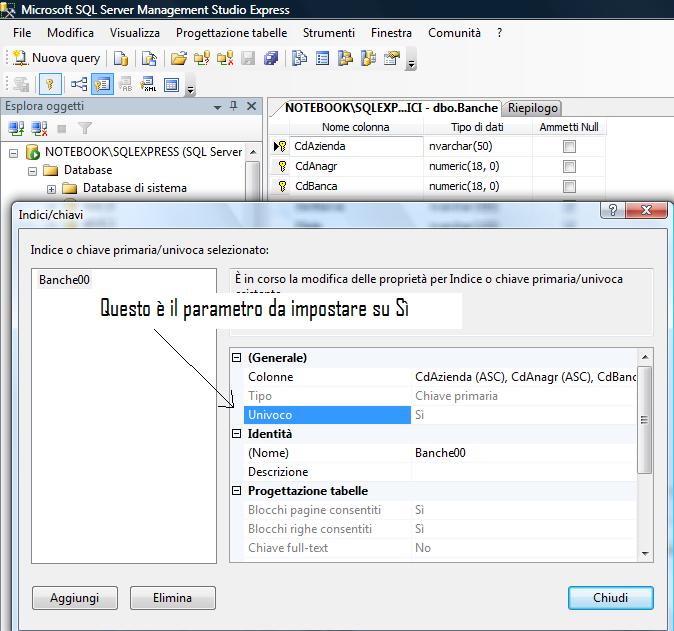Click the CdAzienda column name cell
Viewport: 674px width, 631px height.
click(x=357, y=146)
